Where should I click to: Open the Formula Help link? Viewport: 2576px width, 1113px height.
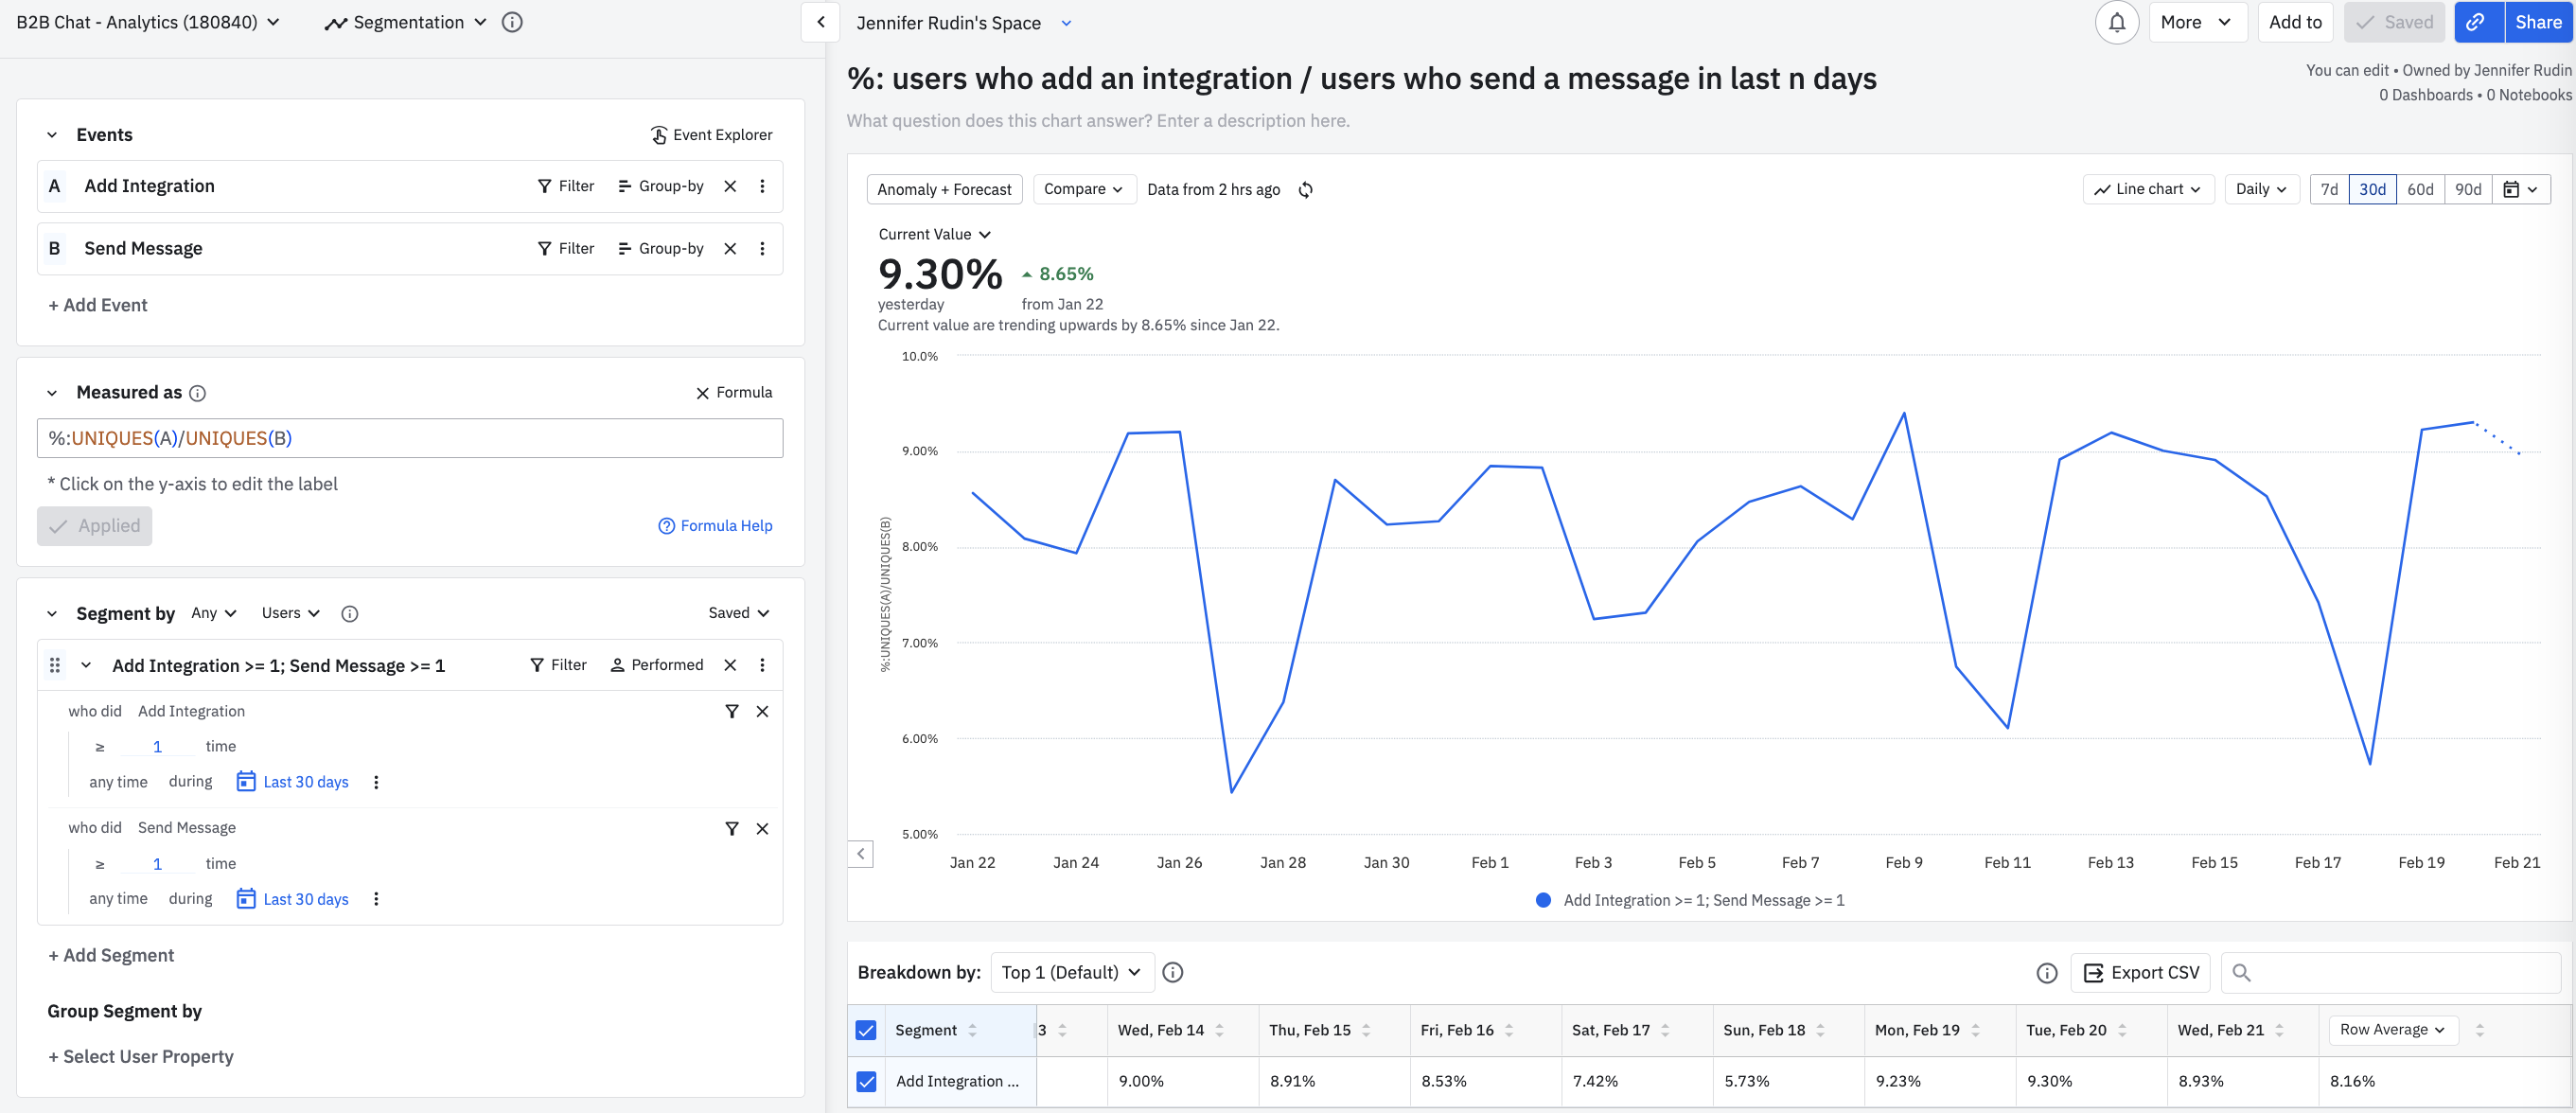(715, 526)
